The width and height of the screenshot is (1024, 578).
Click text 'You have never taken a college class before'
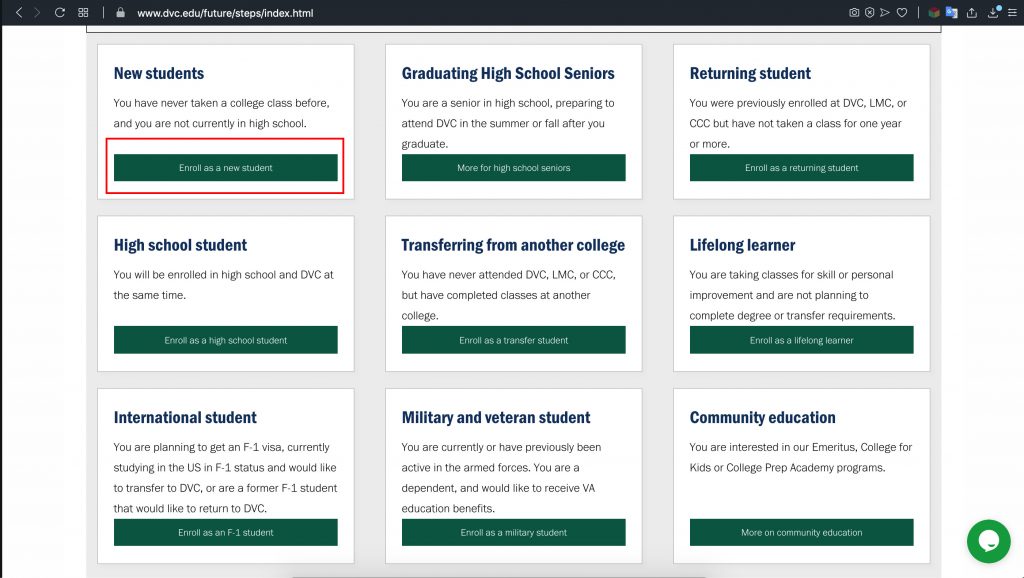(221, 103)
